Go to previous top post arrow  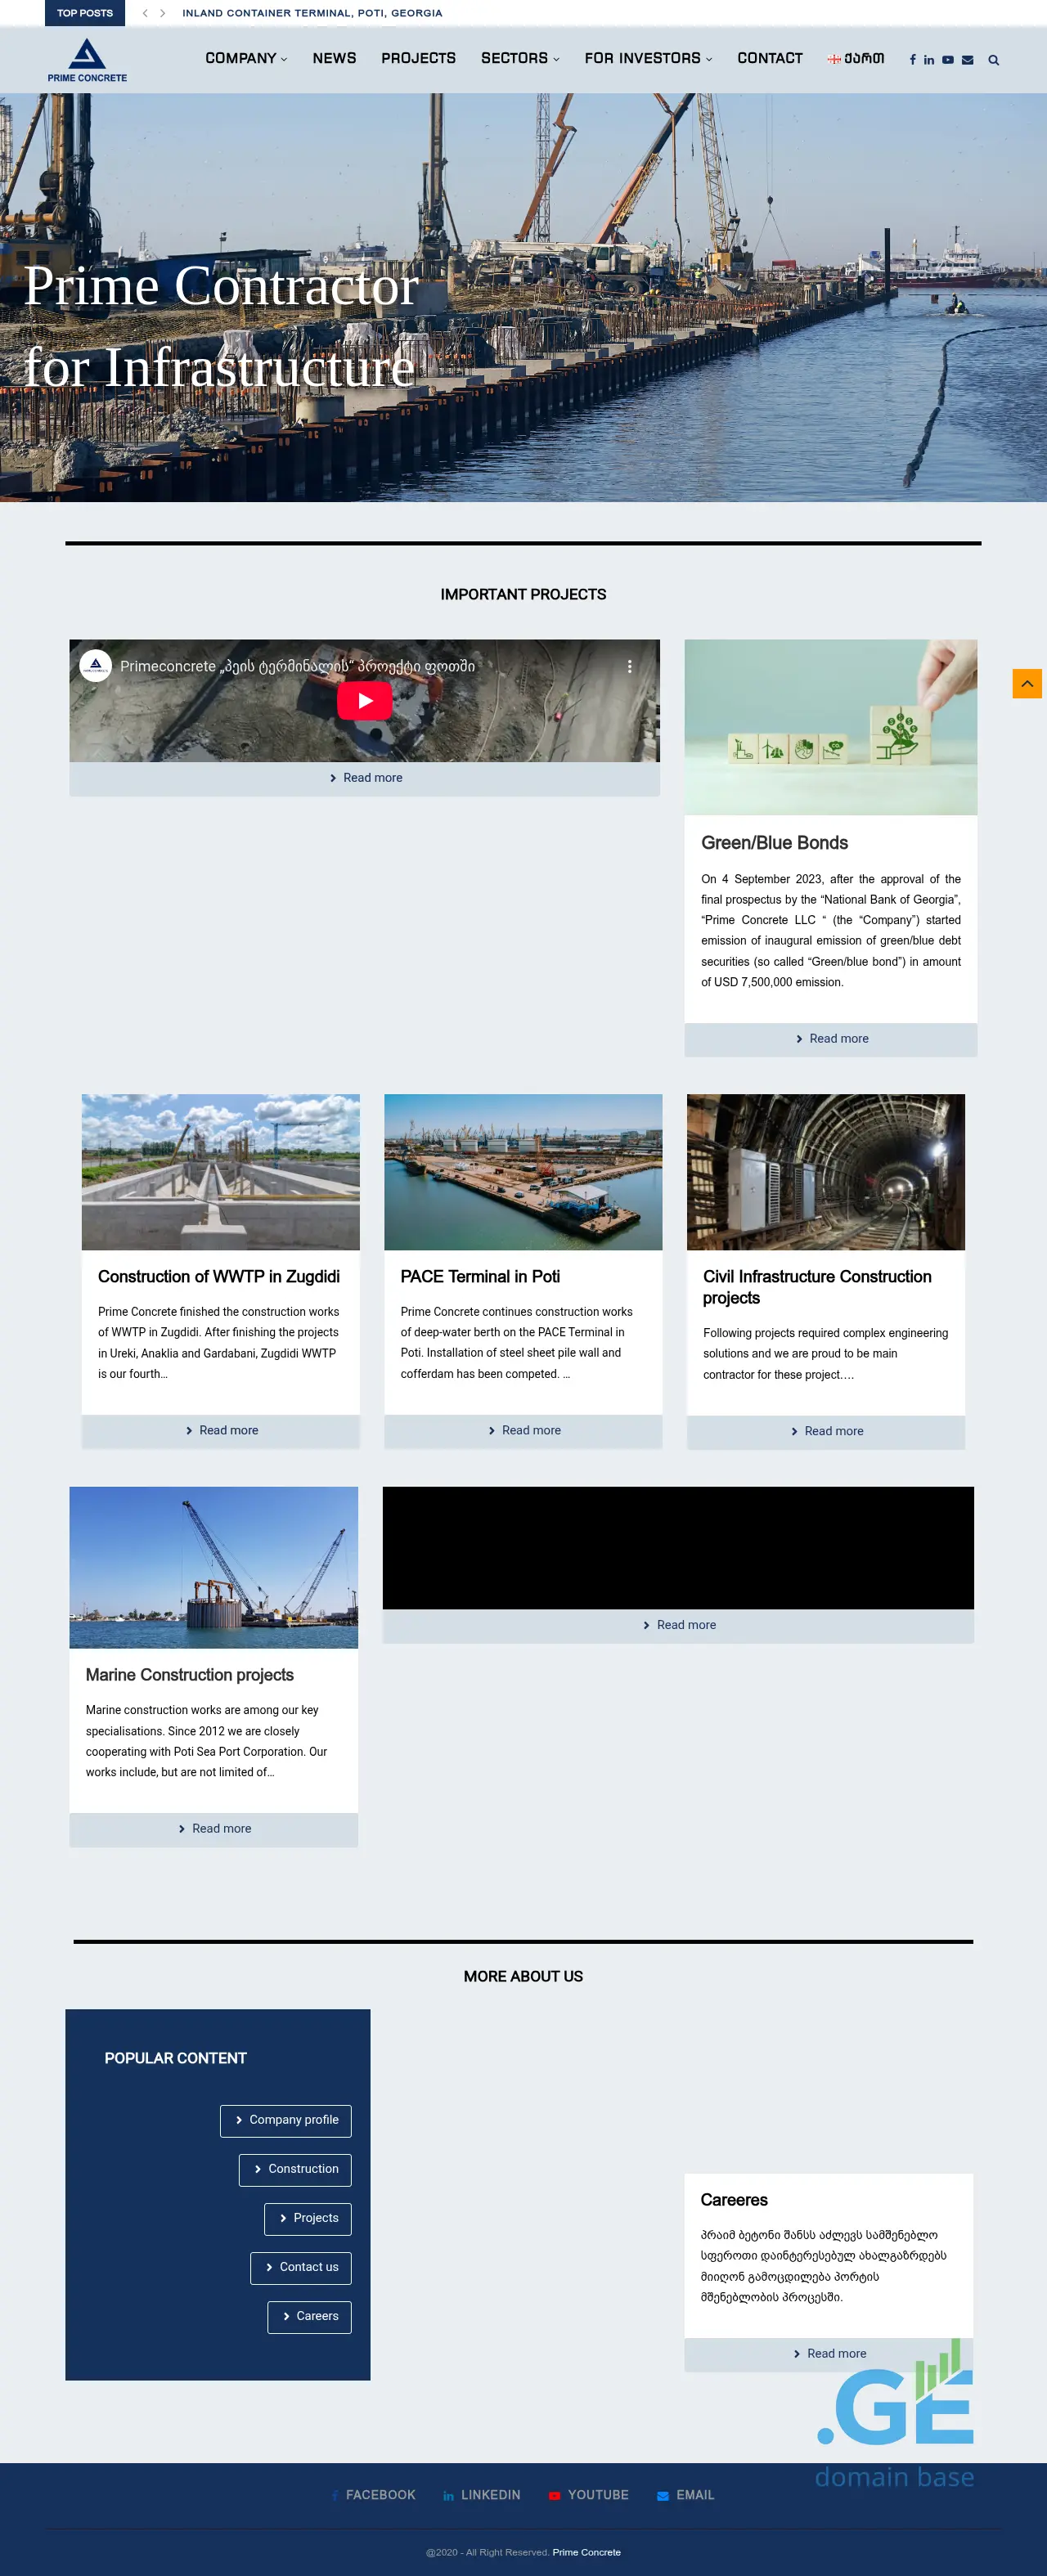pos(145,13)
